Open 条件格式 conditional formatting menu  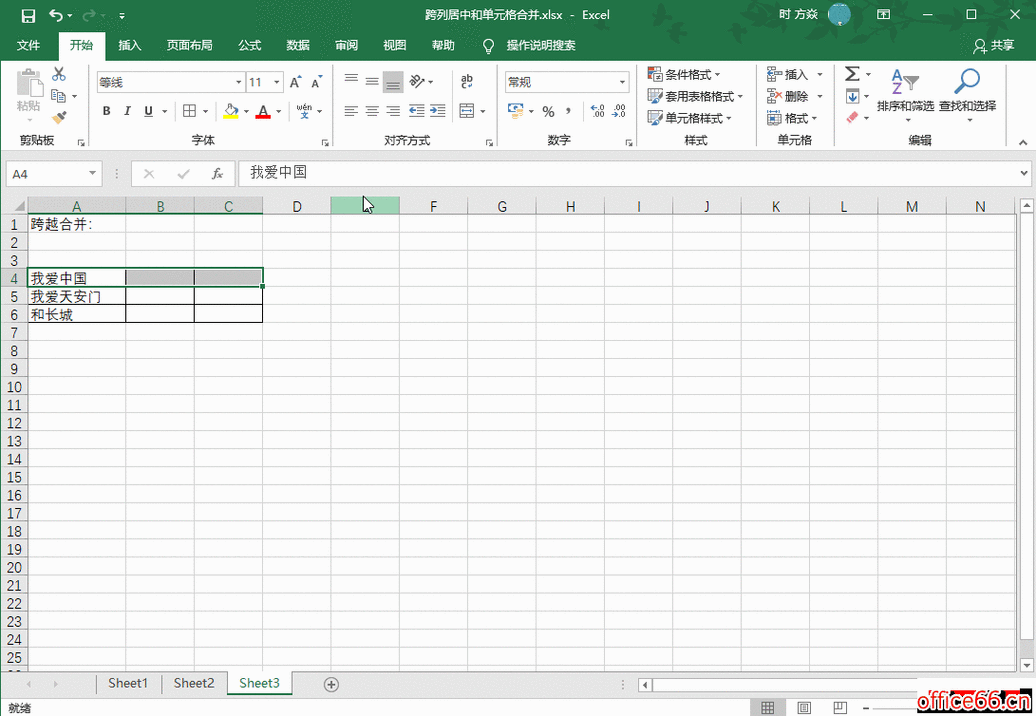[x=684, y=75]
